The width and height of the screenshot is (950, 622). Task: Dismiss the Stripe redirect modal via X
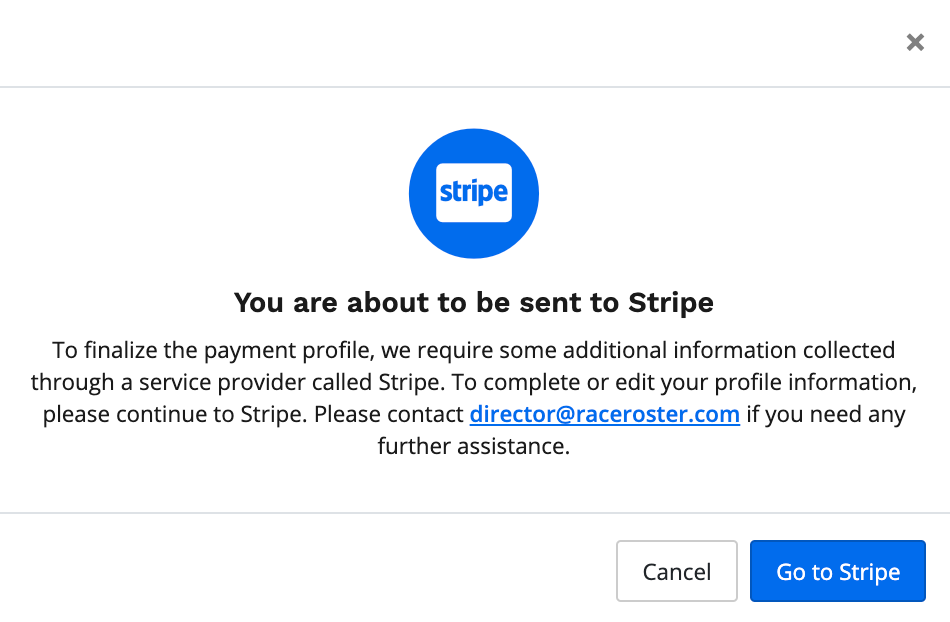click(914, 42)
